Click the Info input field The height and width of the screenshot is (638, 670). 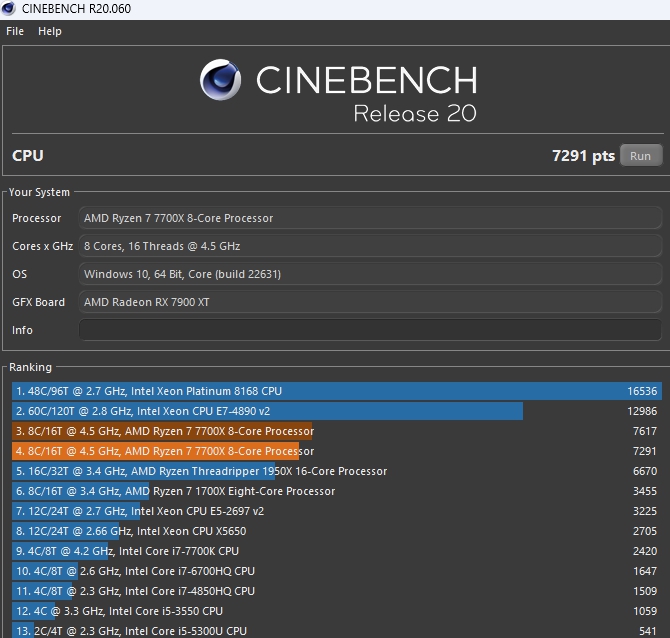point(370,330)
